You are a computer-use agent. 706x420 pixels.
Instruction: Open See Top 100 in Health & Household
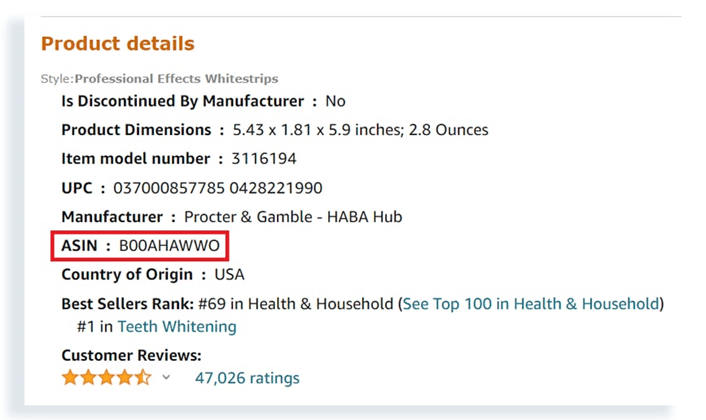pyautogui.click(x=531, y=303)
